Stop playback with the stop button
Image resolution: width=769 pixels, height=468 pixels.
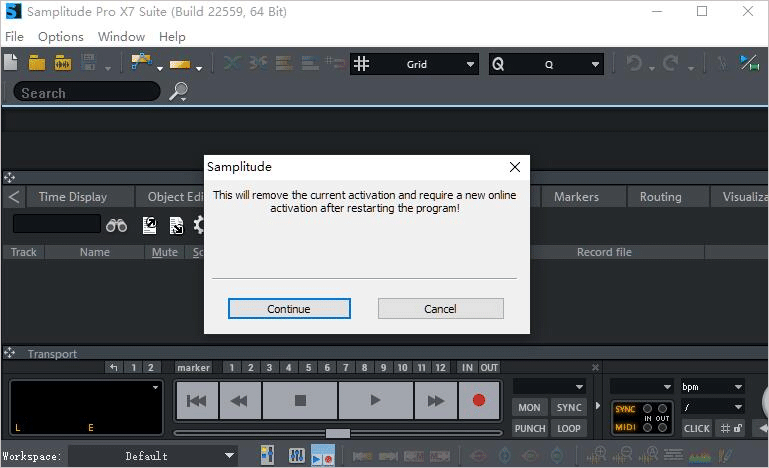tap(300, 401)
